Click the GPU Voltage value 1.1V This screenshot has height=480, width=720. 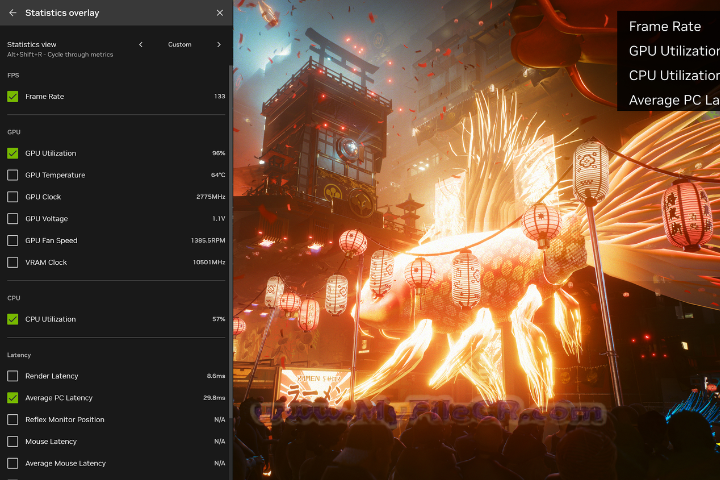tap(219, 219)
